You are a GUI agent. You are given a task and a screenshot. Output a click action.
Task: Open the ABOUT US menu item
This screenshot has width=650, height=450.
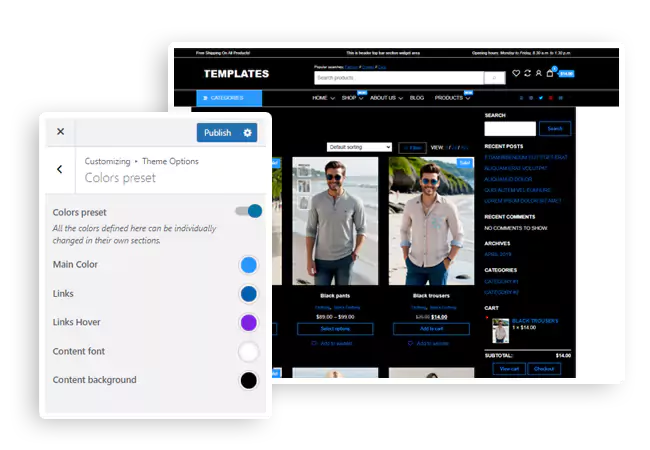pyautogui.click(x=383, y=98)
